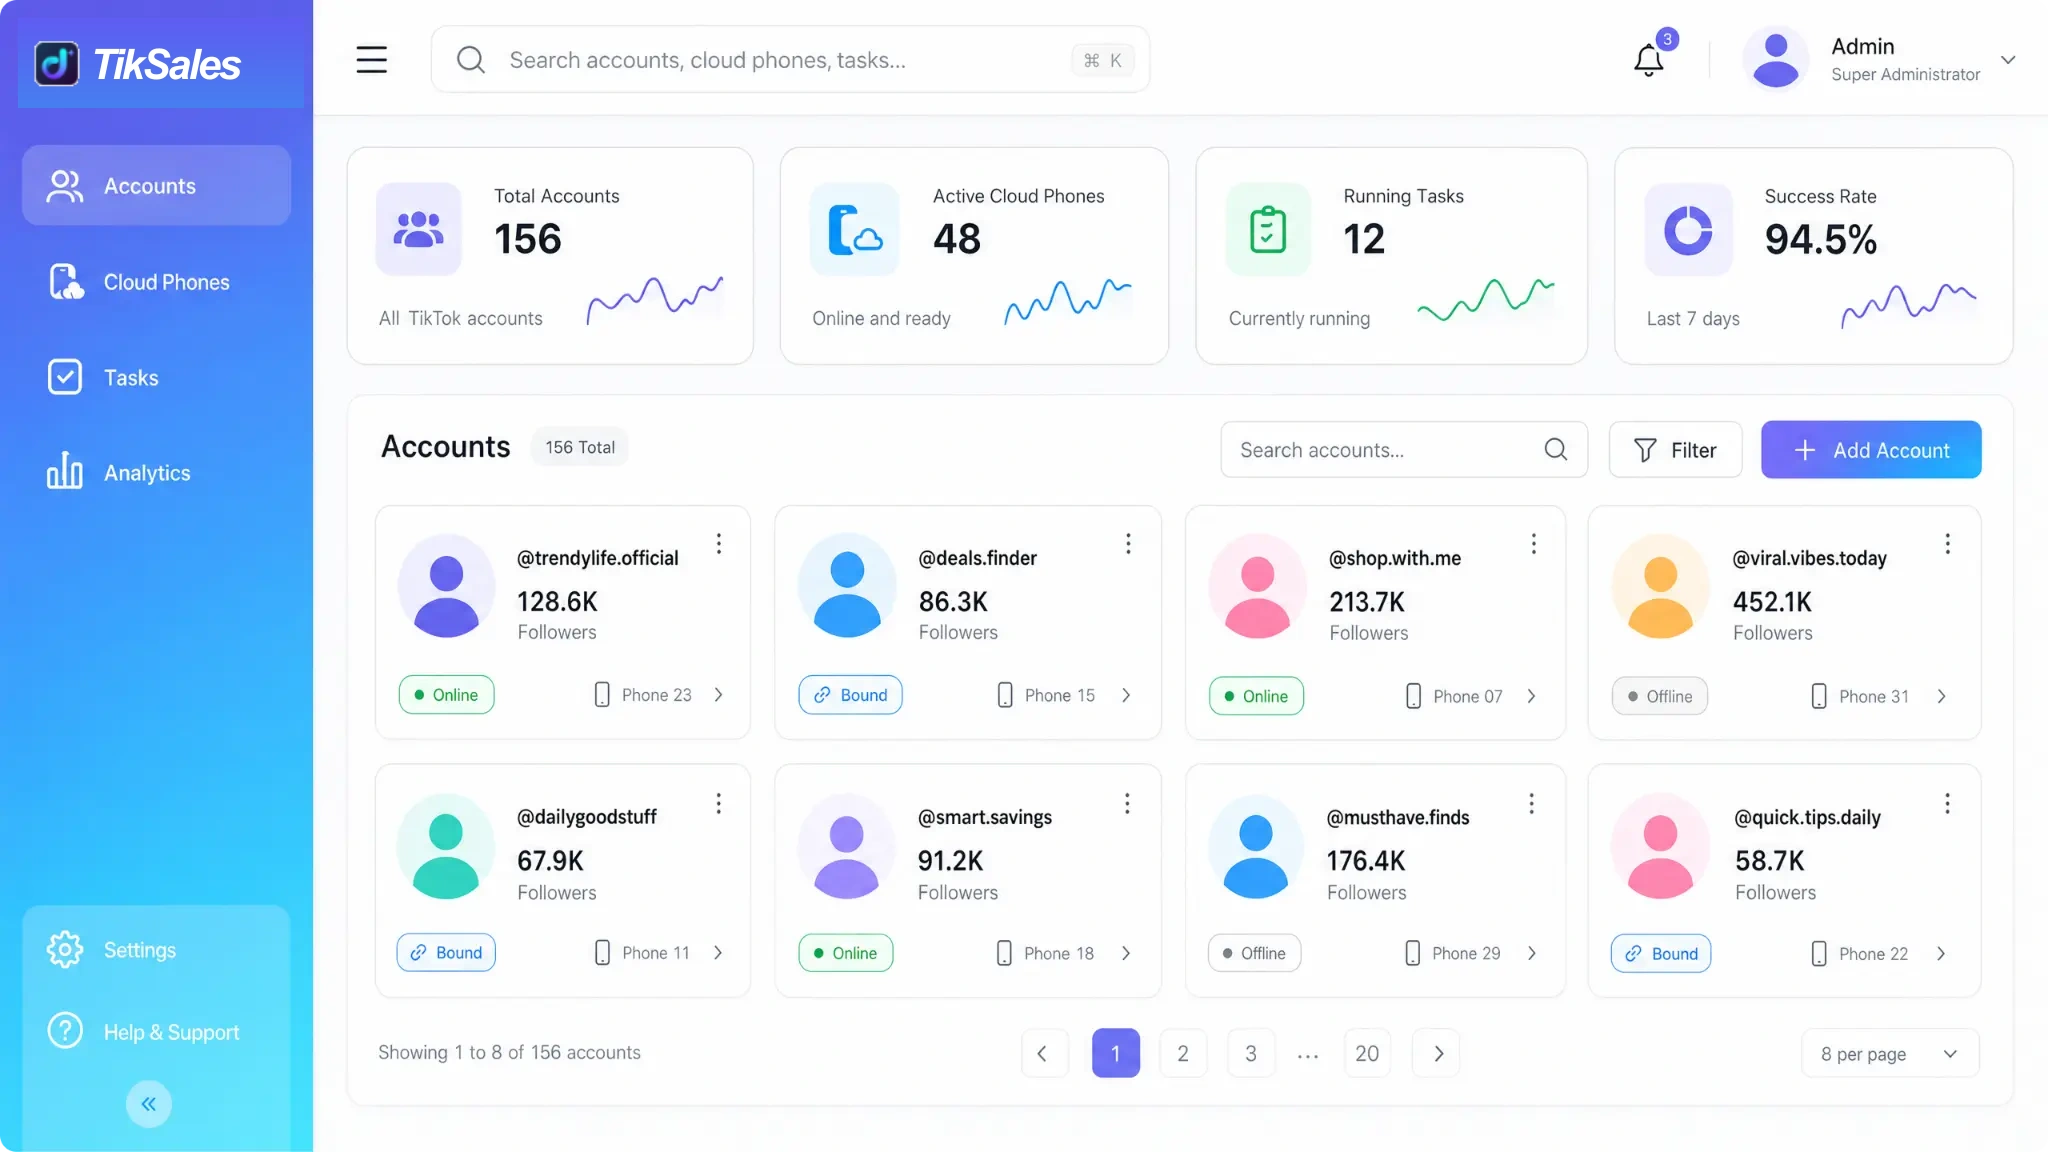
Task: Click the 213.7K followers count
Action: (x=1366, y=602)
